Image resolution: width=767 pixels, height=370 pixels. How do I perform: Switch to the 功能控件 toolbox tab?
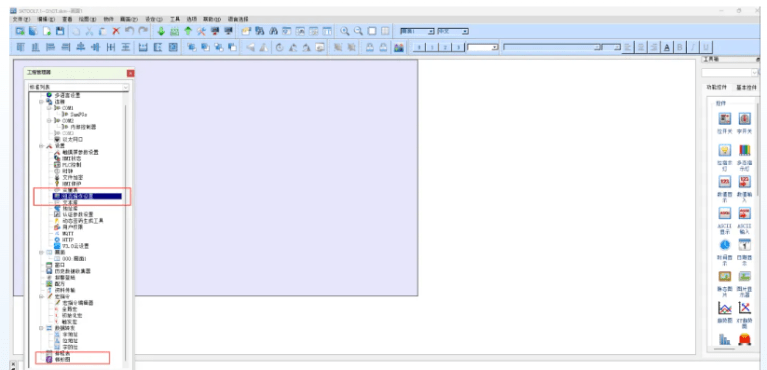(x=716, y=88)
